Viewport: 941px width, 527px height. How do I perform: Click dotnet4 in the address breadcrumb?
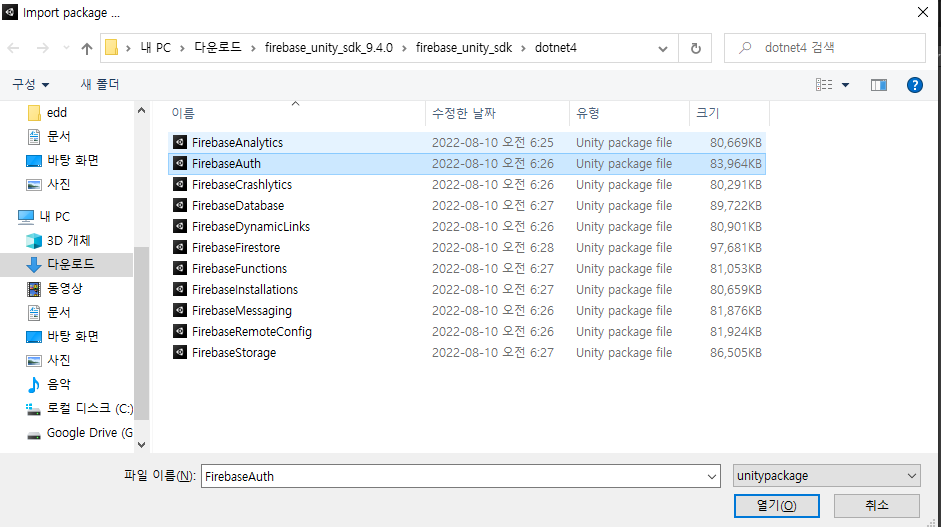click(x=556, y=47)
